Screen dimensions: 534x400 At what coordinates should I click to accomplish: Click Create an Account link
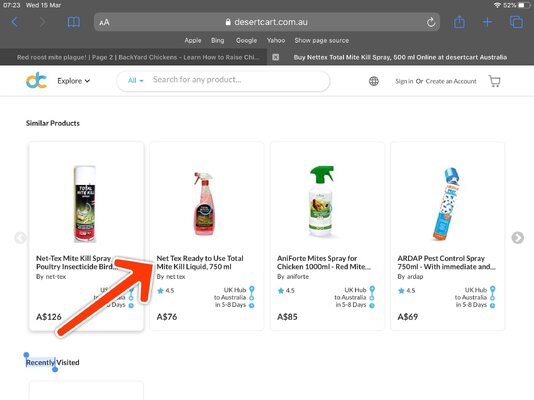point(451,81)
